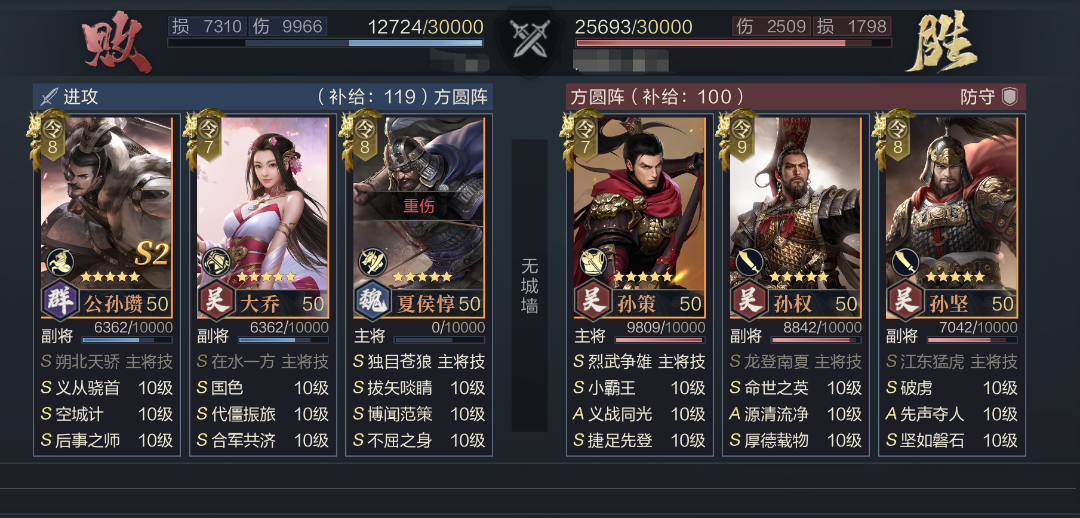Click the 魏 faction badge of 夏侯惇

click(373, 301)
